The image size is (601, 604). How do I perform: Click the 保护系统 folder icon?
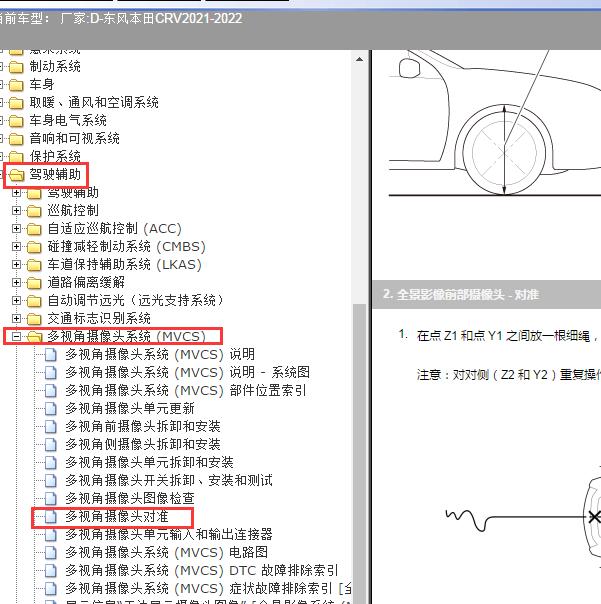(x=16, y=157)
